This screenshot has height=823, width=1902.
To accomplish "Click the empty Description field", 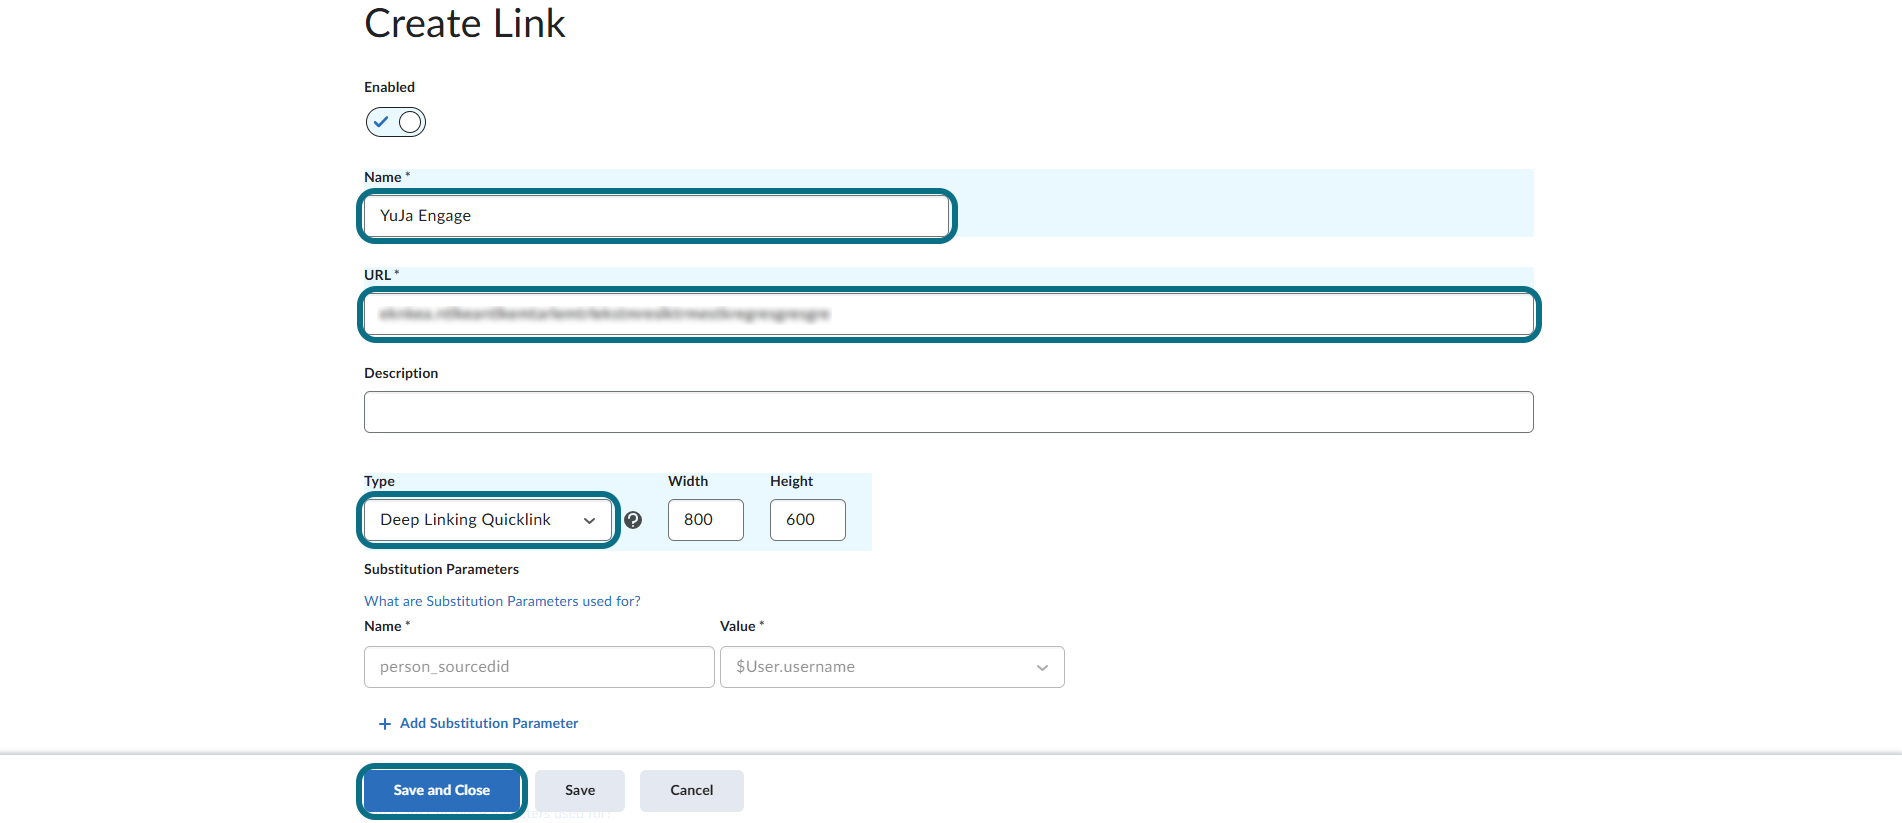I will pyautogui.click(x=948, y=412).
